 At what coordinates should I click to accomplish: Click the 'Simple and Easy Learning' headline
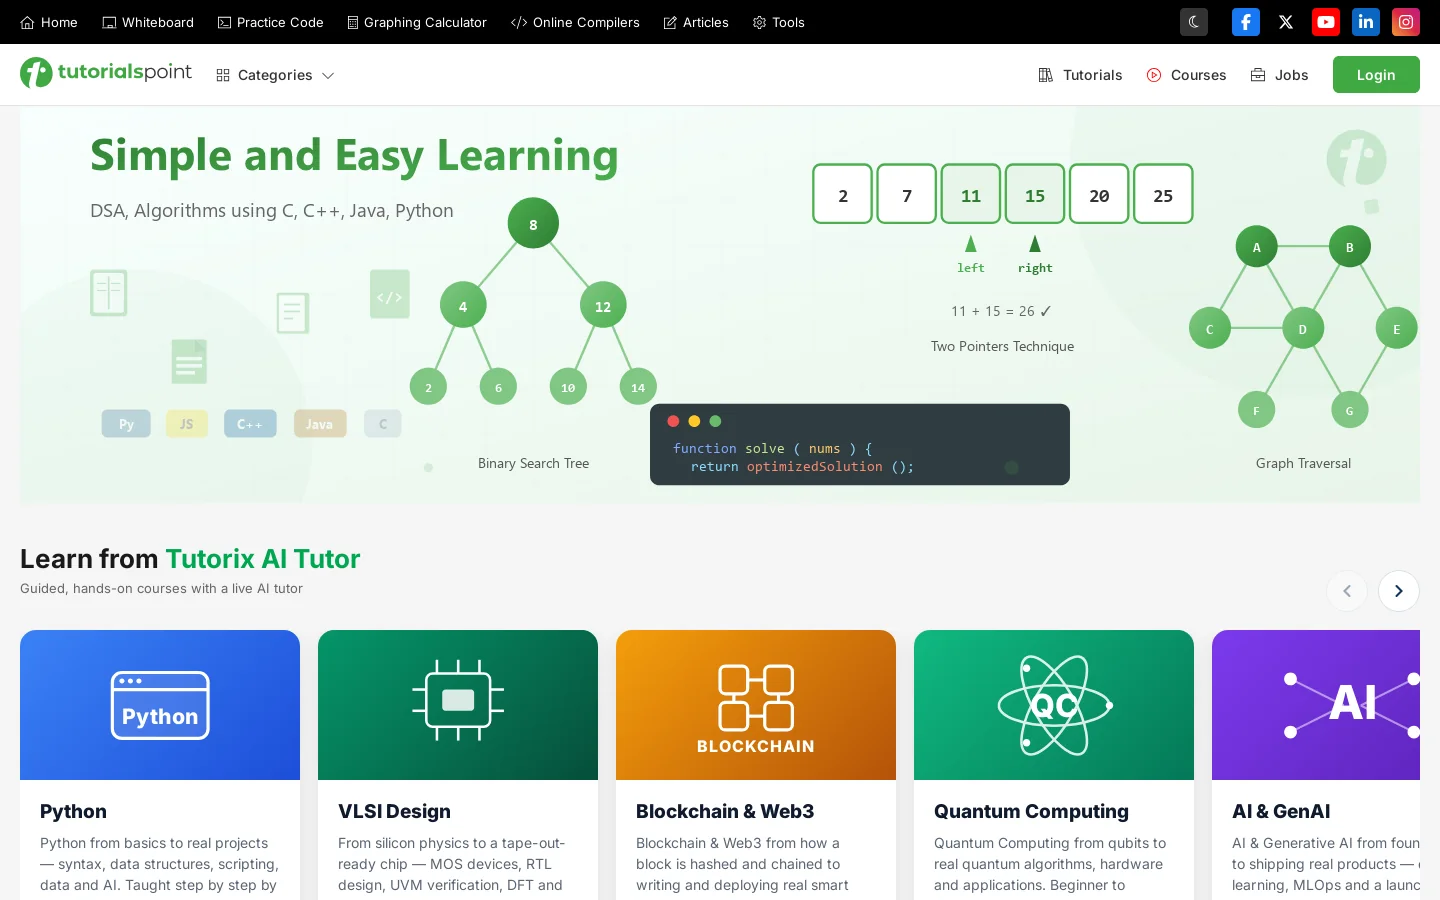[354, 156]
